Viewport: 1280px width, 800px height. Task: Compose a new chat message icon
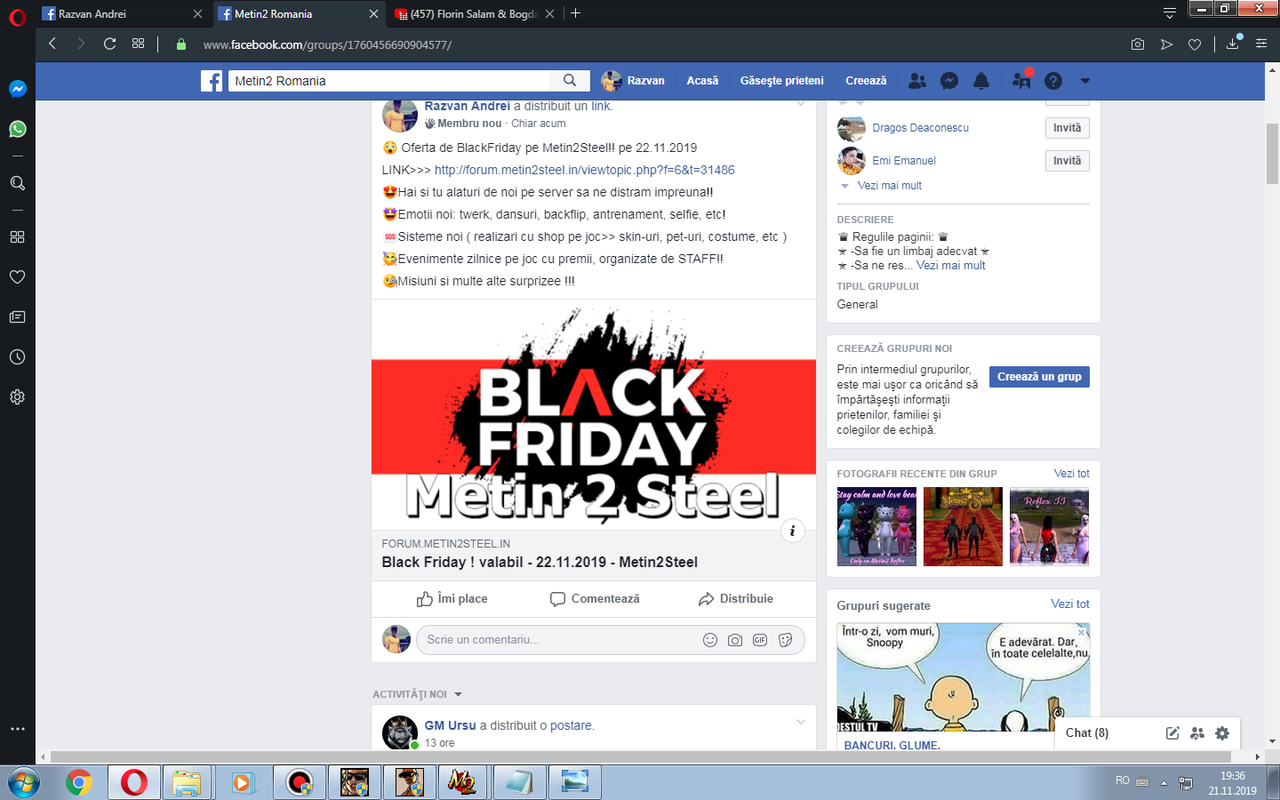[x=1173, y=733]
